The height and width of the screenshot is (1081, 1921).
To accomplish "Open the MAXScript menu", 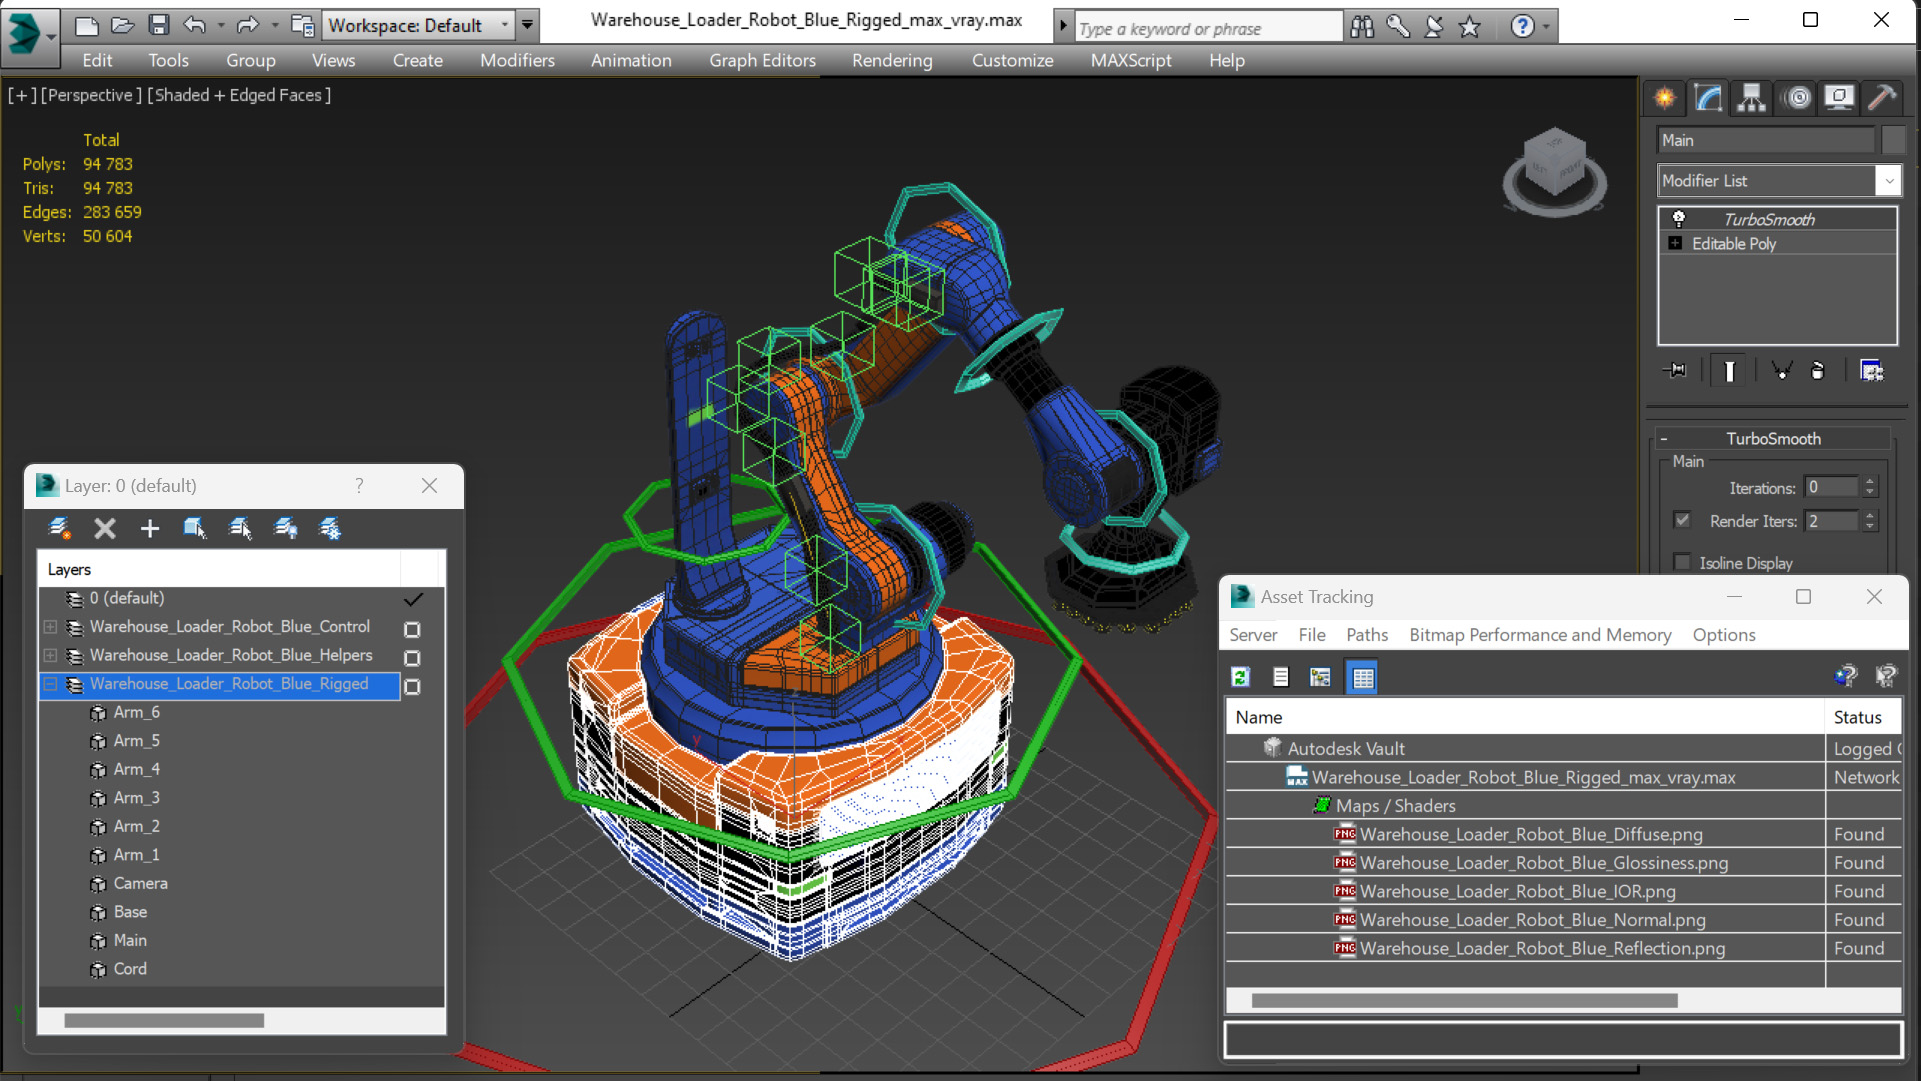I will tap(1131, 60).
